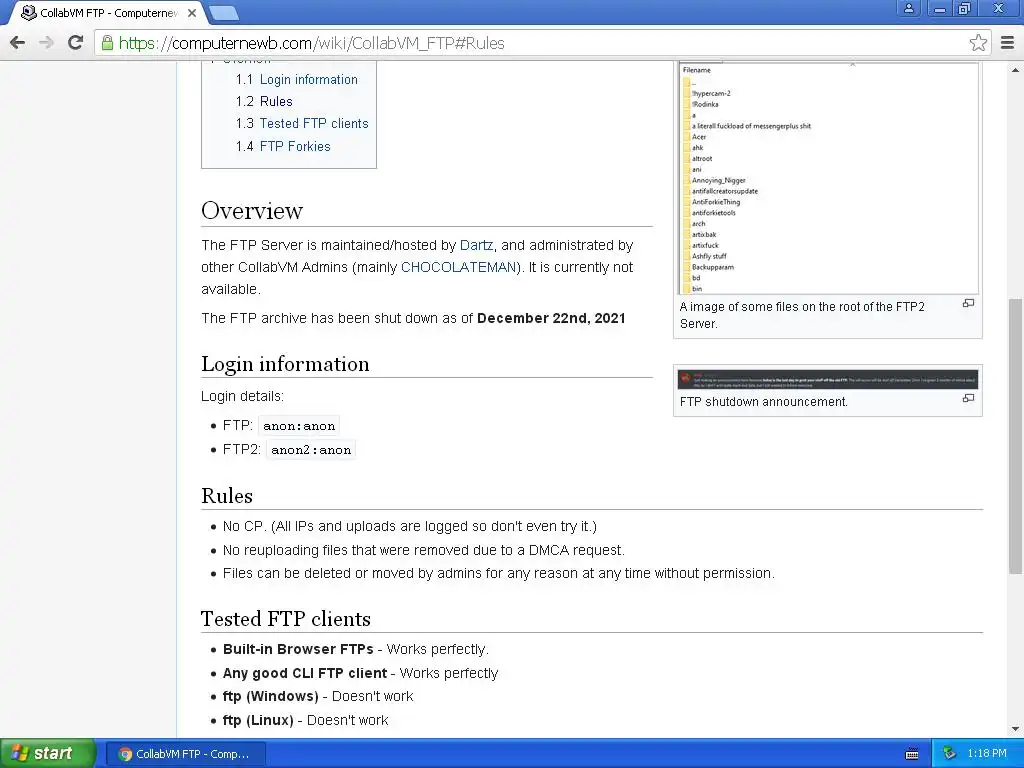The height and width of the screenshot is (768, 1024).
Task: Click the FTP shutdown announcement caption
Action: 763,402
